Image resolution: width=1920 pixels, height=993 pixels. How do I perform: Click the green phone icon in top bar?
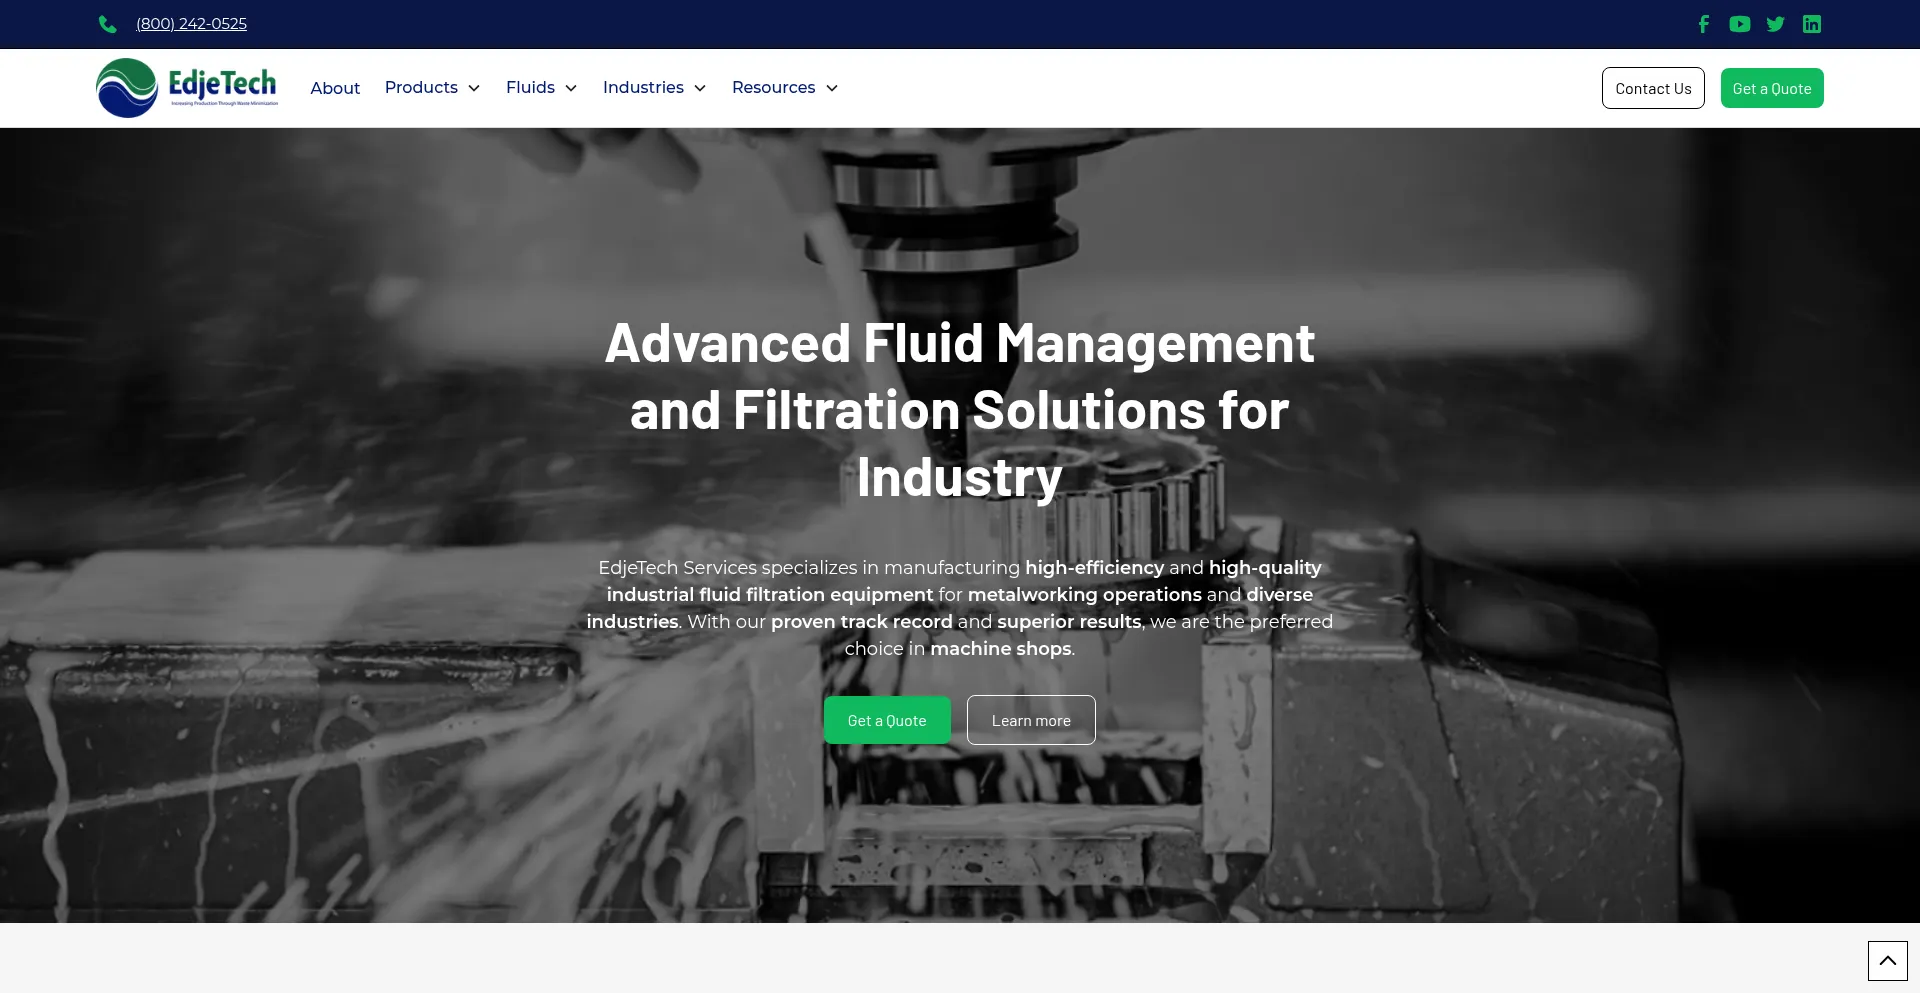[108, 24]
